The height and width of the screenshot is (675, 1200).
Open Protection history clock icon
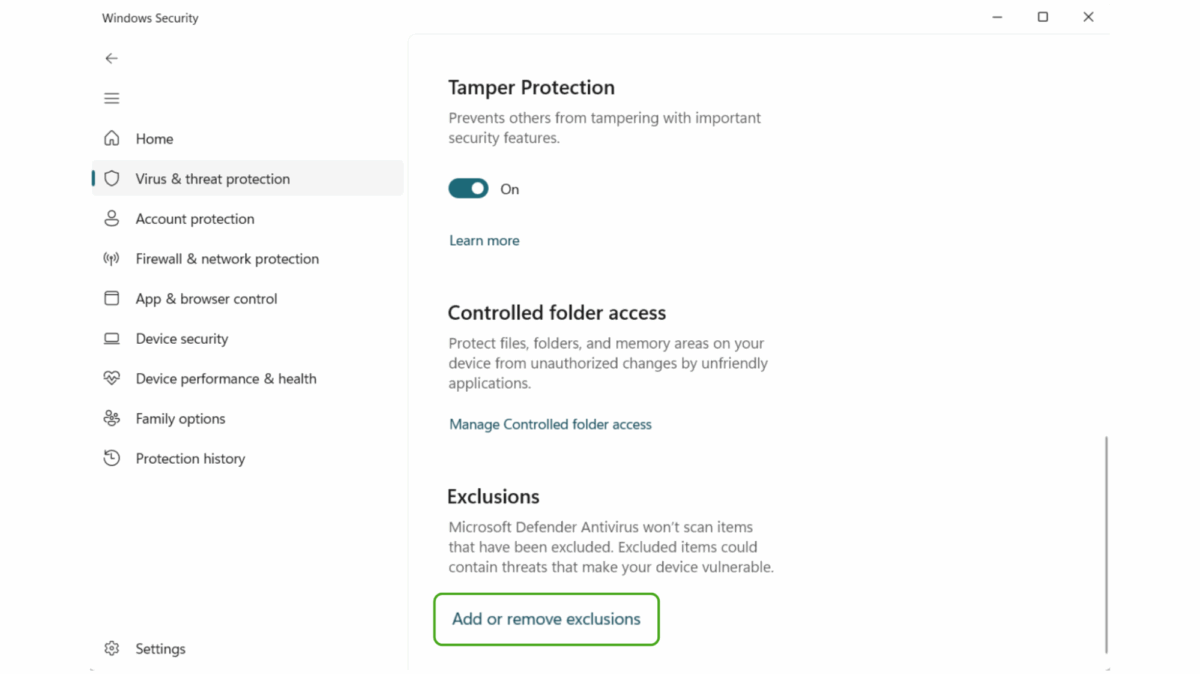[112, 458]
